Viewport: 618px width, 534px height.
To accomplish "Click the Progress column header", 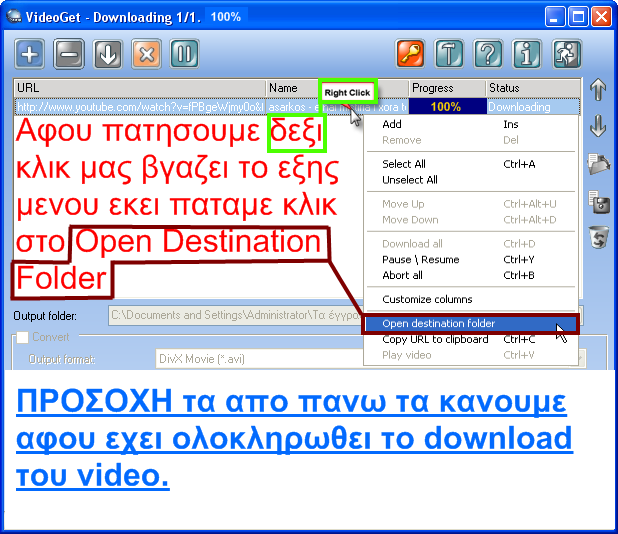I will tap(447, 88).
